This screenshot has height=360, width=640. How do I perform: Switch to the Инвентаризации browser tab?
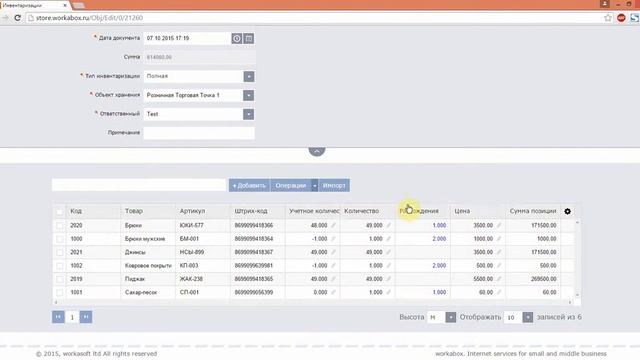(34, 5)
